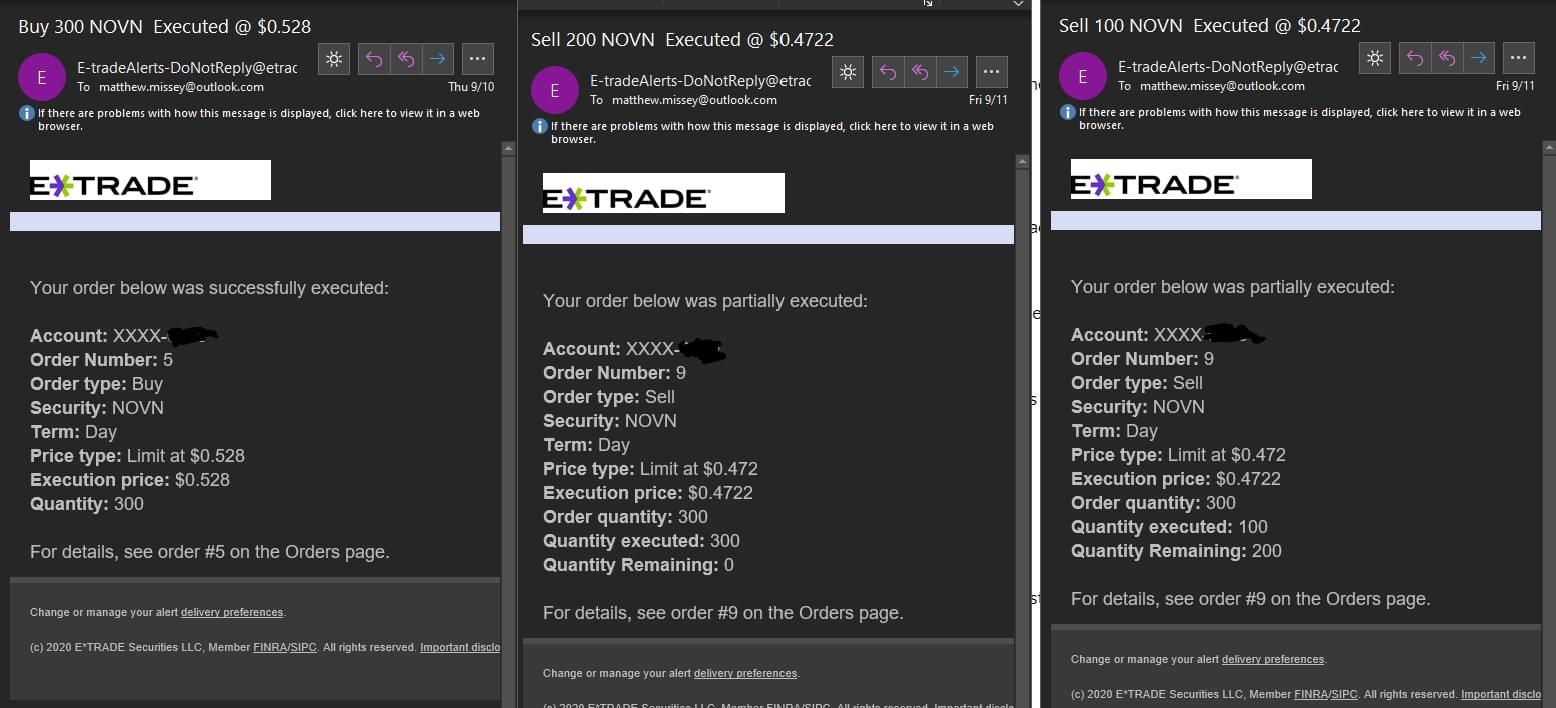Click sender address in Sell 100 NOVN email
The image size is (1556, 708).
click(x=1228, y=66)
